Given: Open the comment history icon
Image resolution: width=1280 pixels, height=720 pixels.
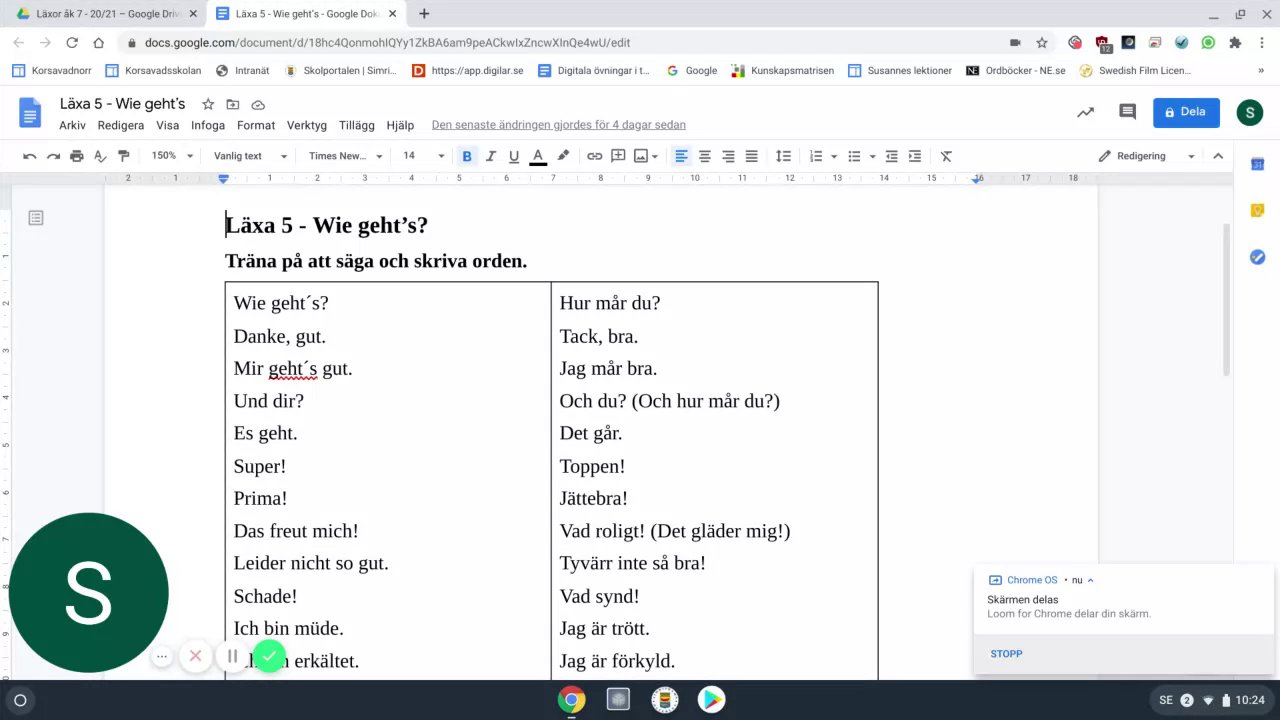Looking at the screenshot, I should (1127, 112).
